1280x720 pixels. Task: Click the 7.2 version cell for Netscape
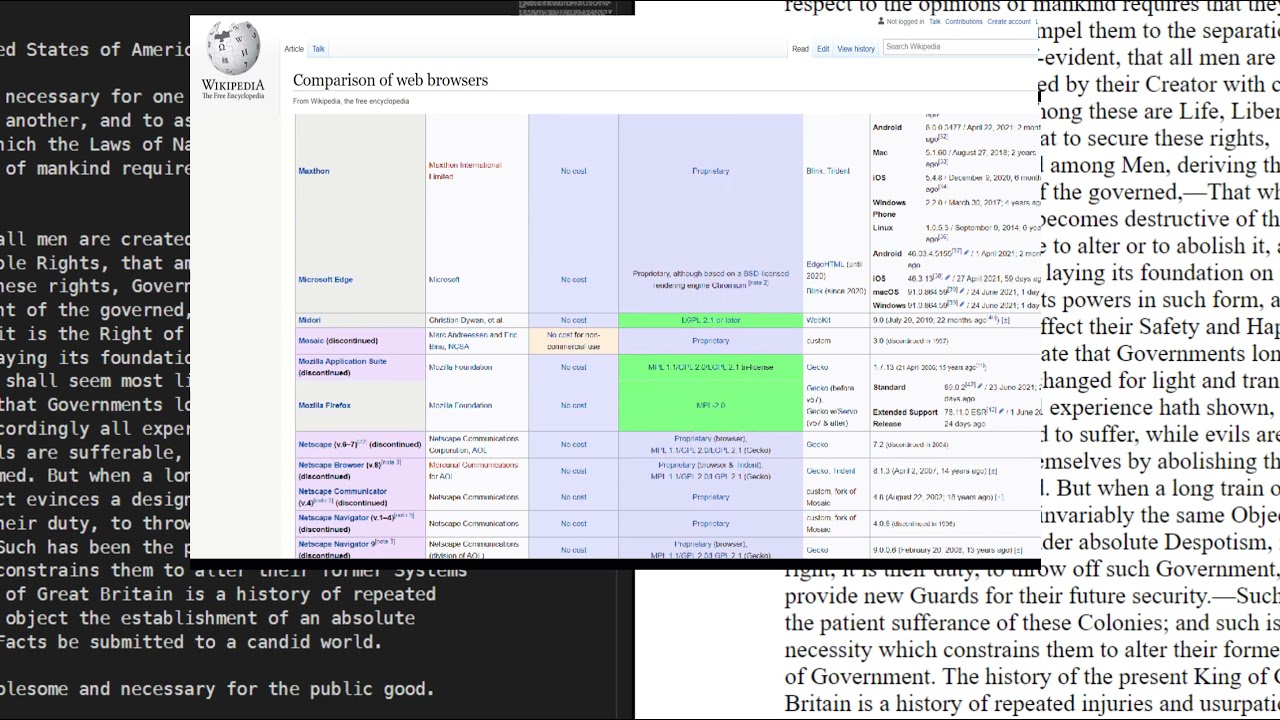(x=954, y=445)
